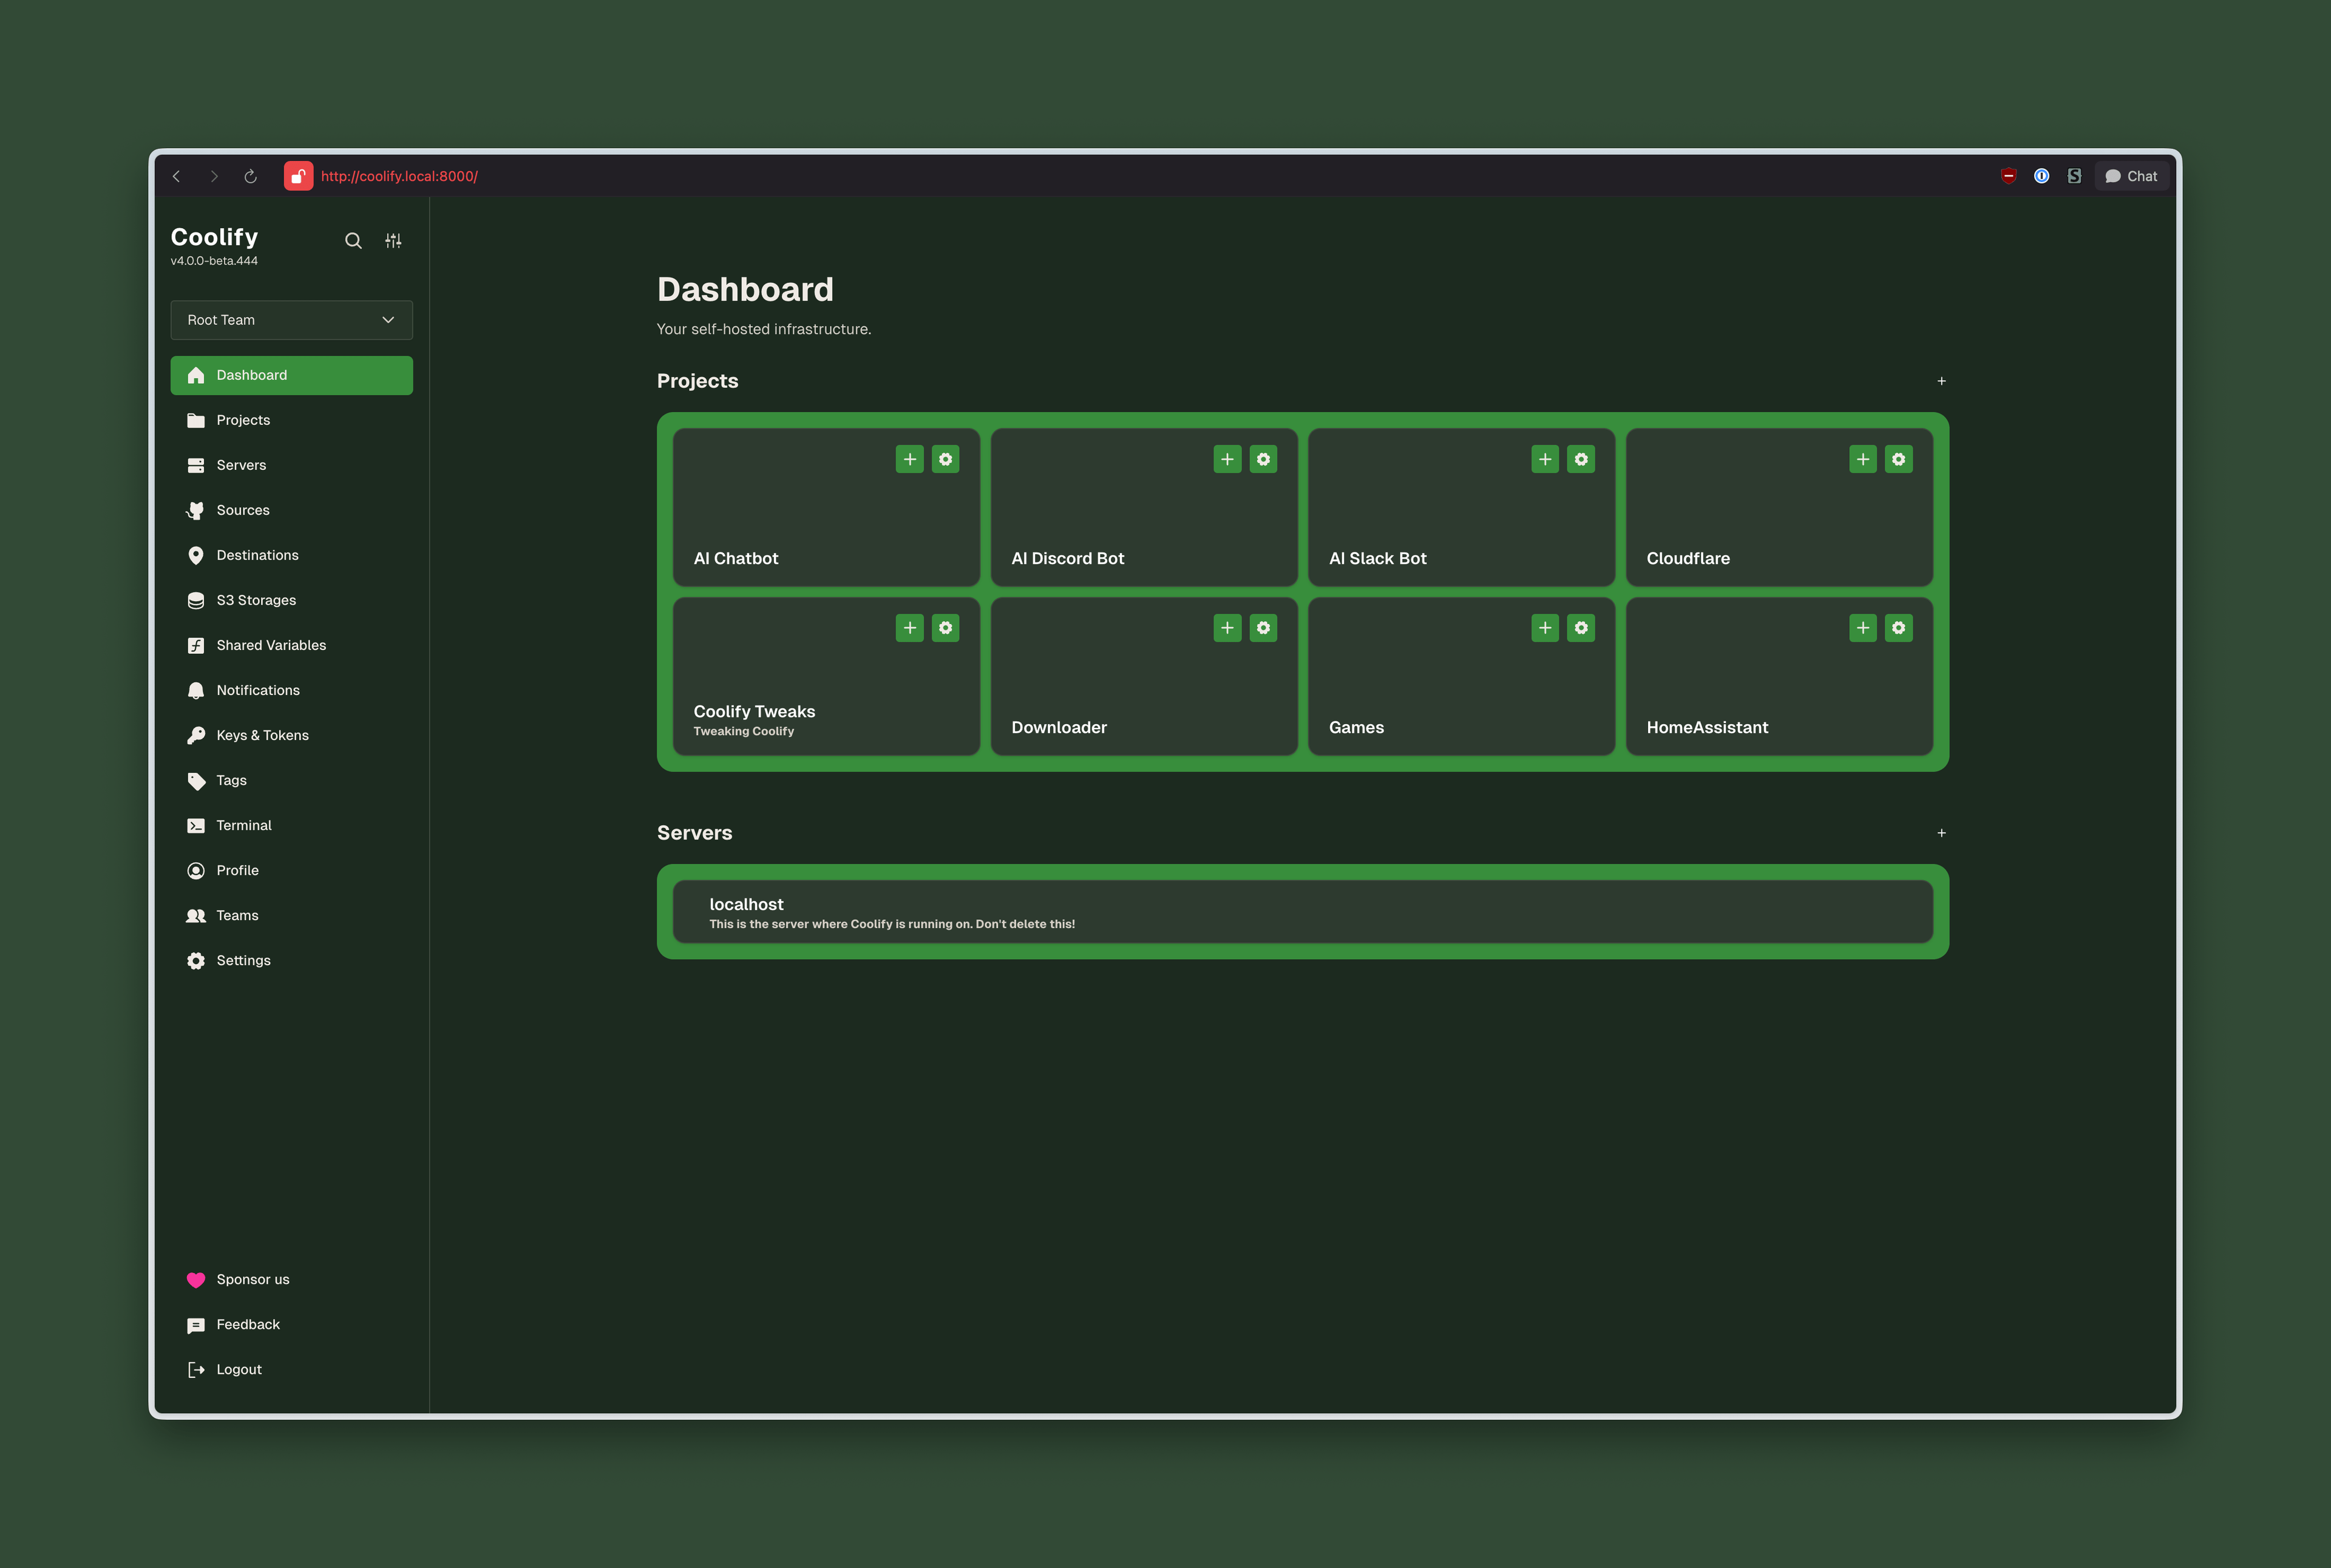Reload the page with the refresh icon
This screenshot has height=1568, width=2331.
[x=250, y=176]
